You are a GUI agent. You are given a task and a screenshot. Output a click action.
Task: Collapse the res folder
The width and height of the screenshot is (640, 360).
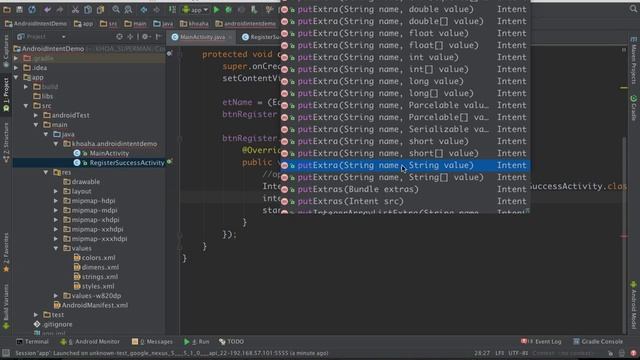(46, 172)
